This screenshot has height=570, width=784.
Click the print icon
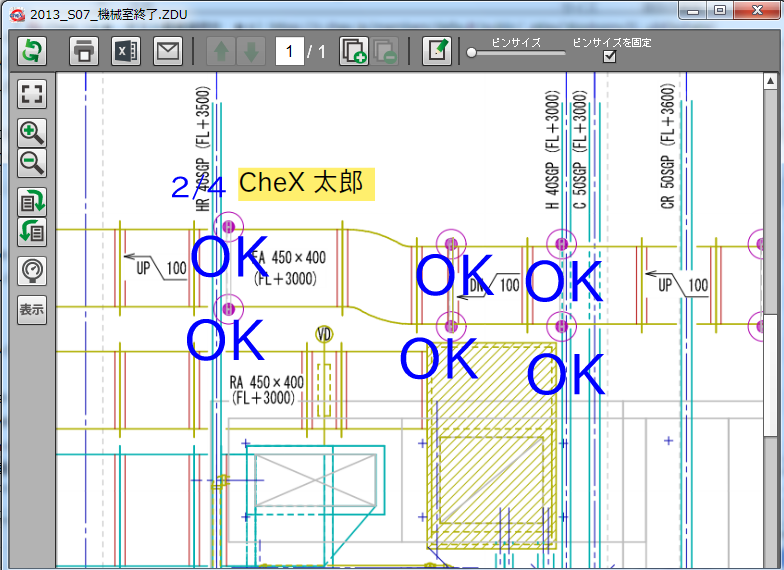(x=84, y=51)
